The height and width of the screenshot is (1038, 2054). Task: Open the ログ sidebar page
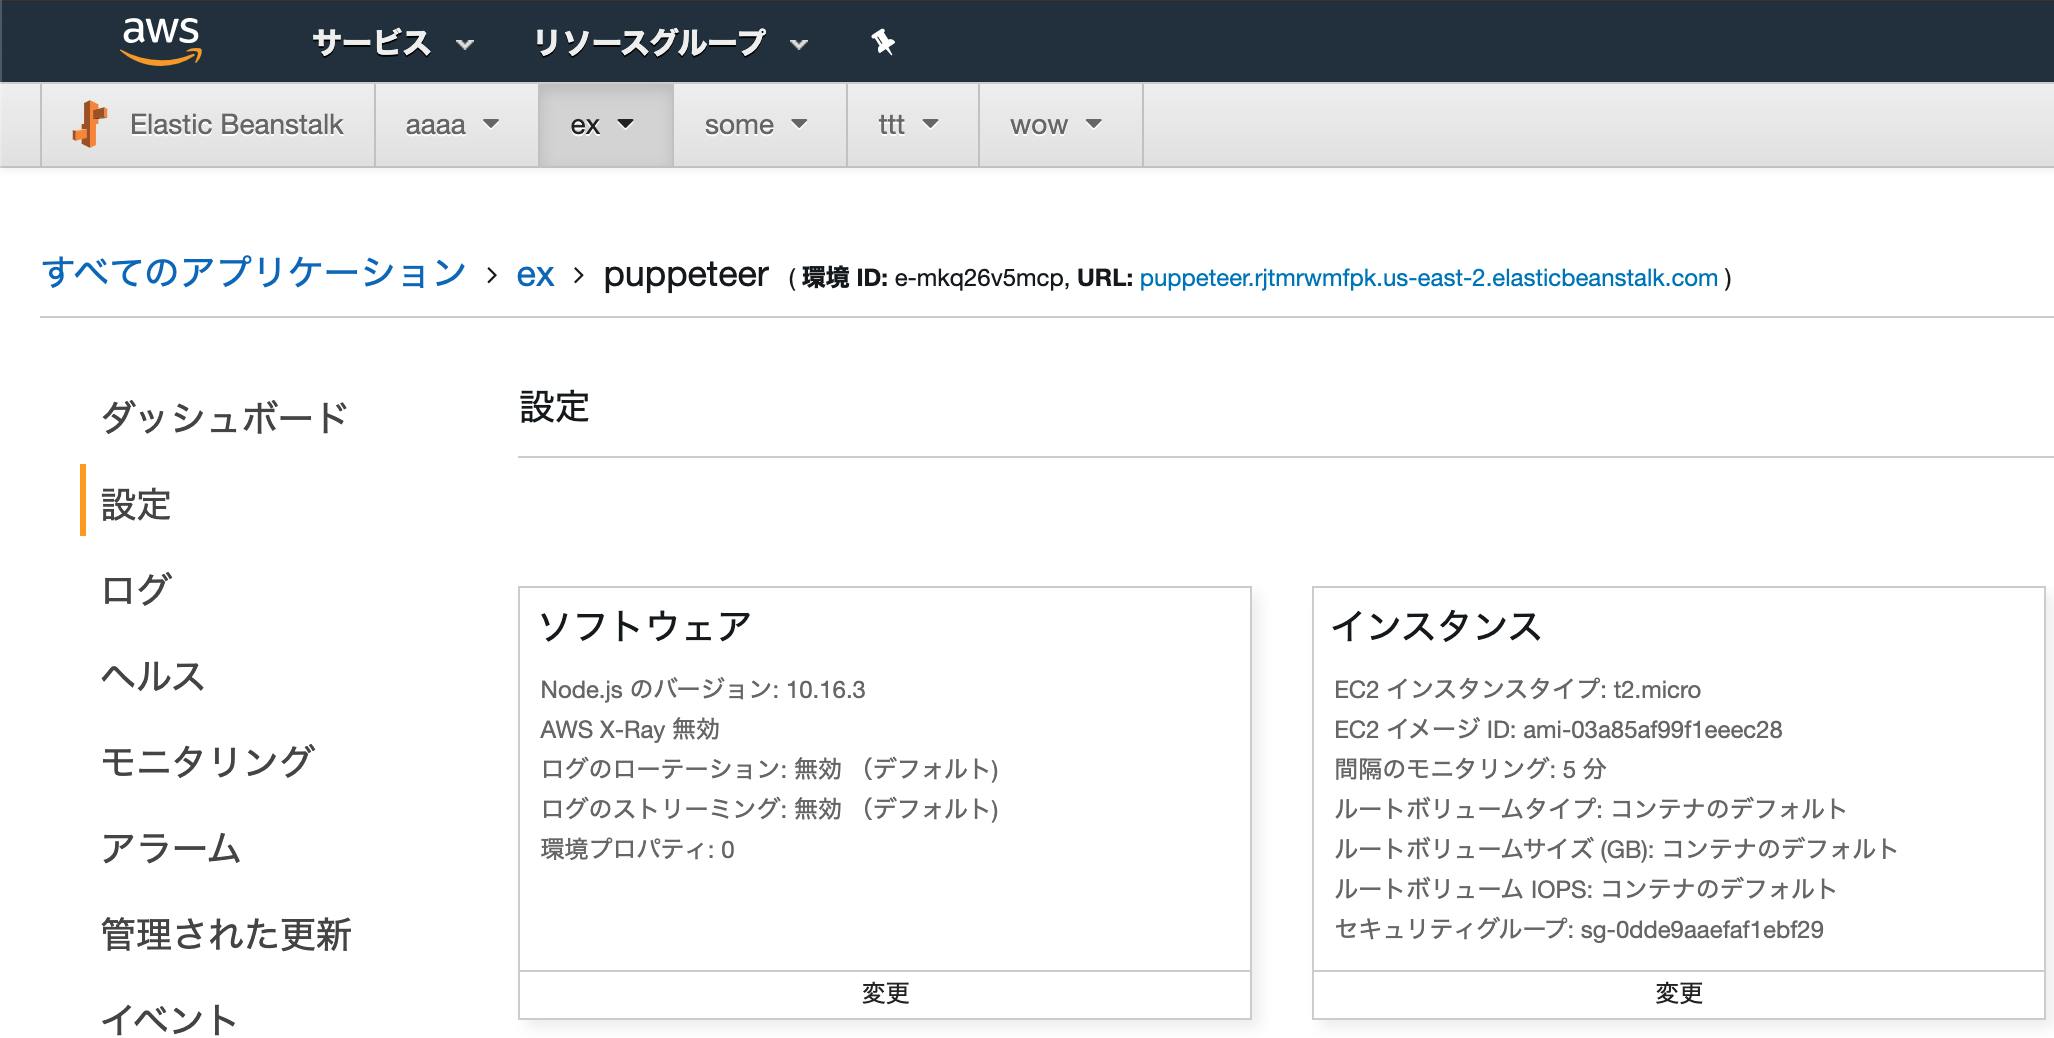pos(136,590)
